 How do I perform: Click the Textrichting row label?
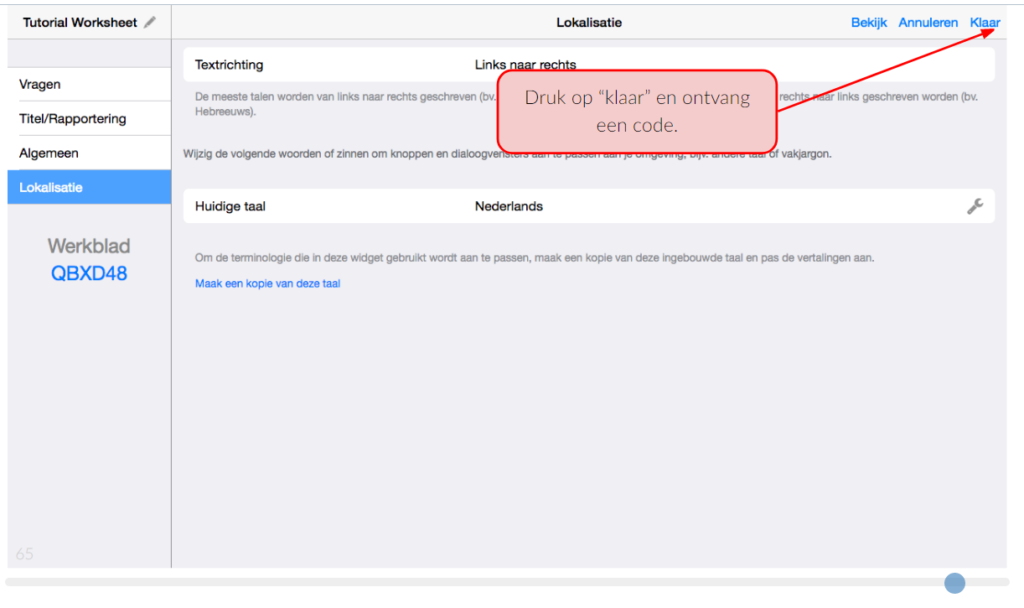click(229, 65)
